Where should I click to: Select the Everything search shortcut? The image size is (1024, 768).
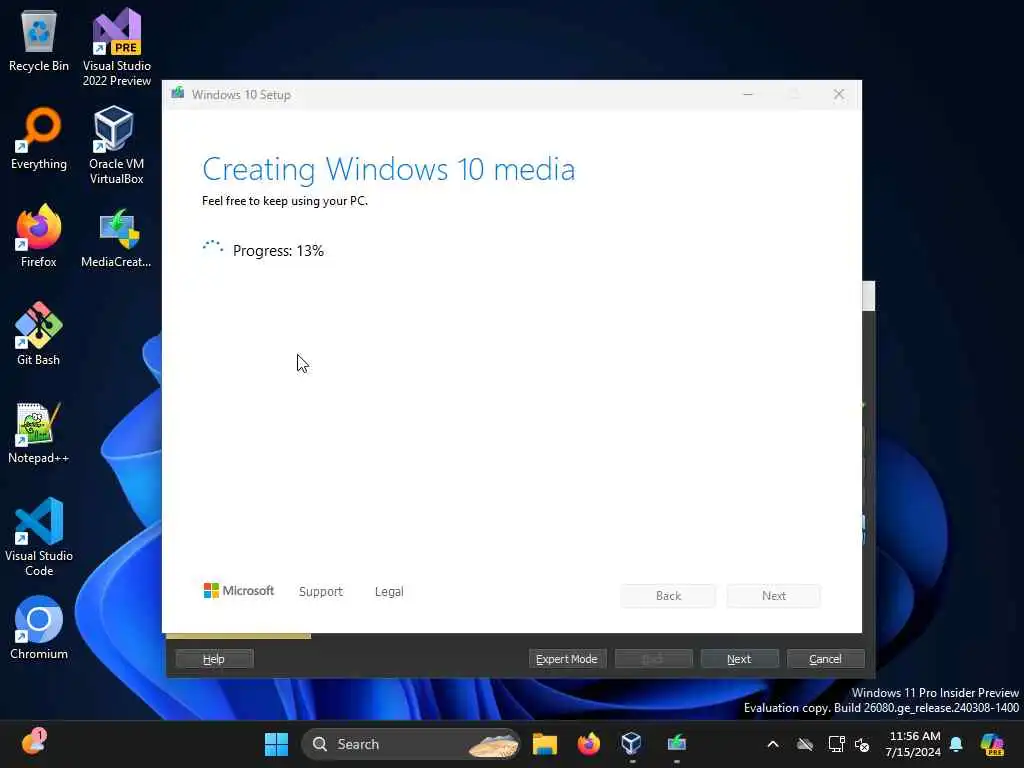point(39,138)
